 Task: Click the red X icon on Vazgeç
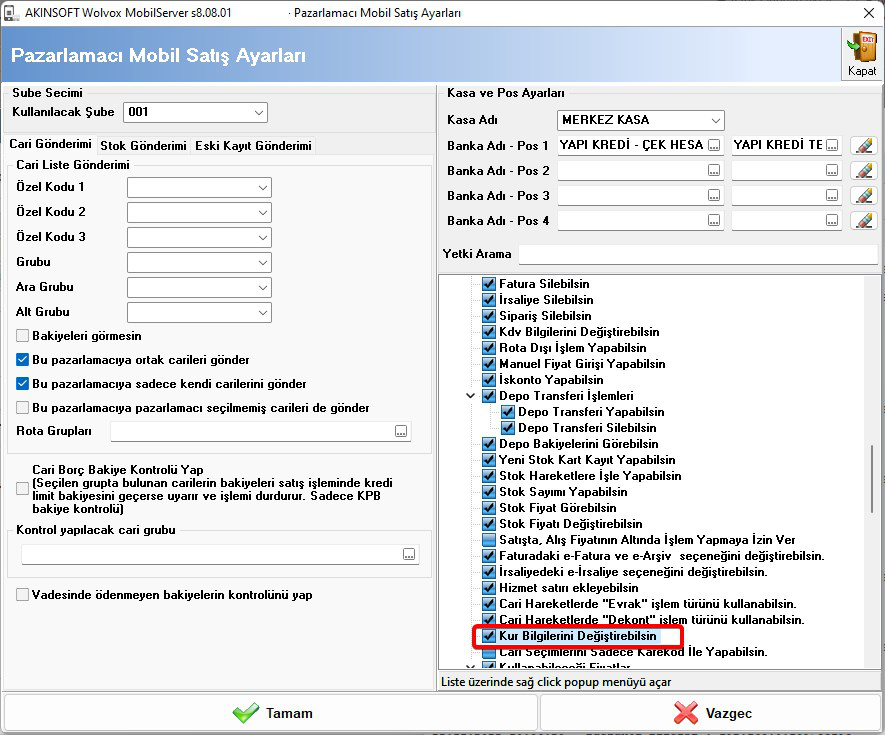686,713
